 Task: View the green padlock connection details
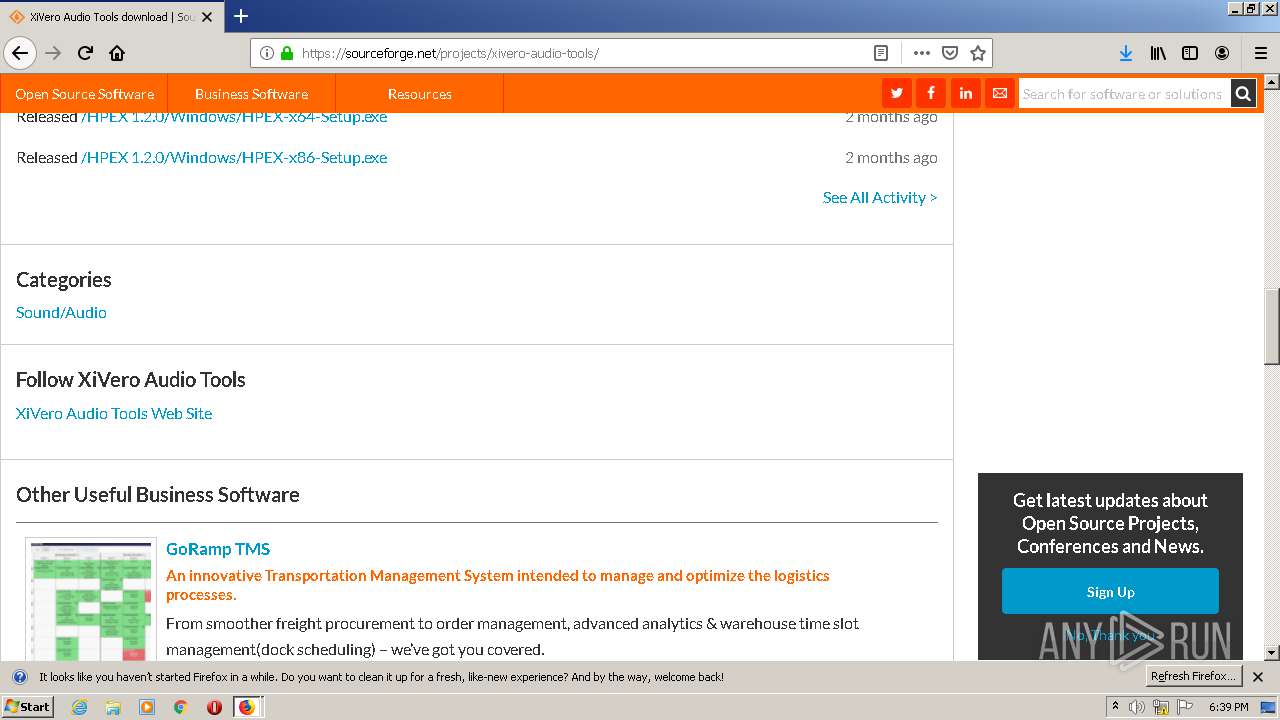[x=287, y=53]
